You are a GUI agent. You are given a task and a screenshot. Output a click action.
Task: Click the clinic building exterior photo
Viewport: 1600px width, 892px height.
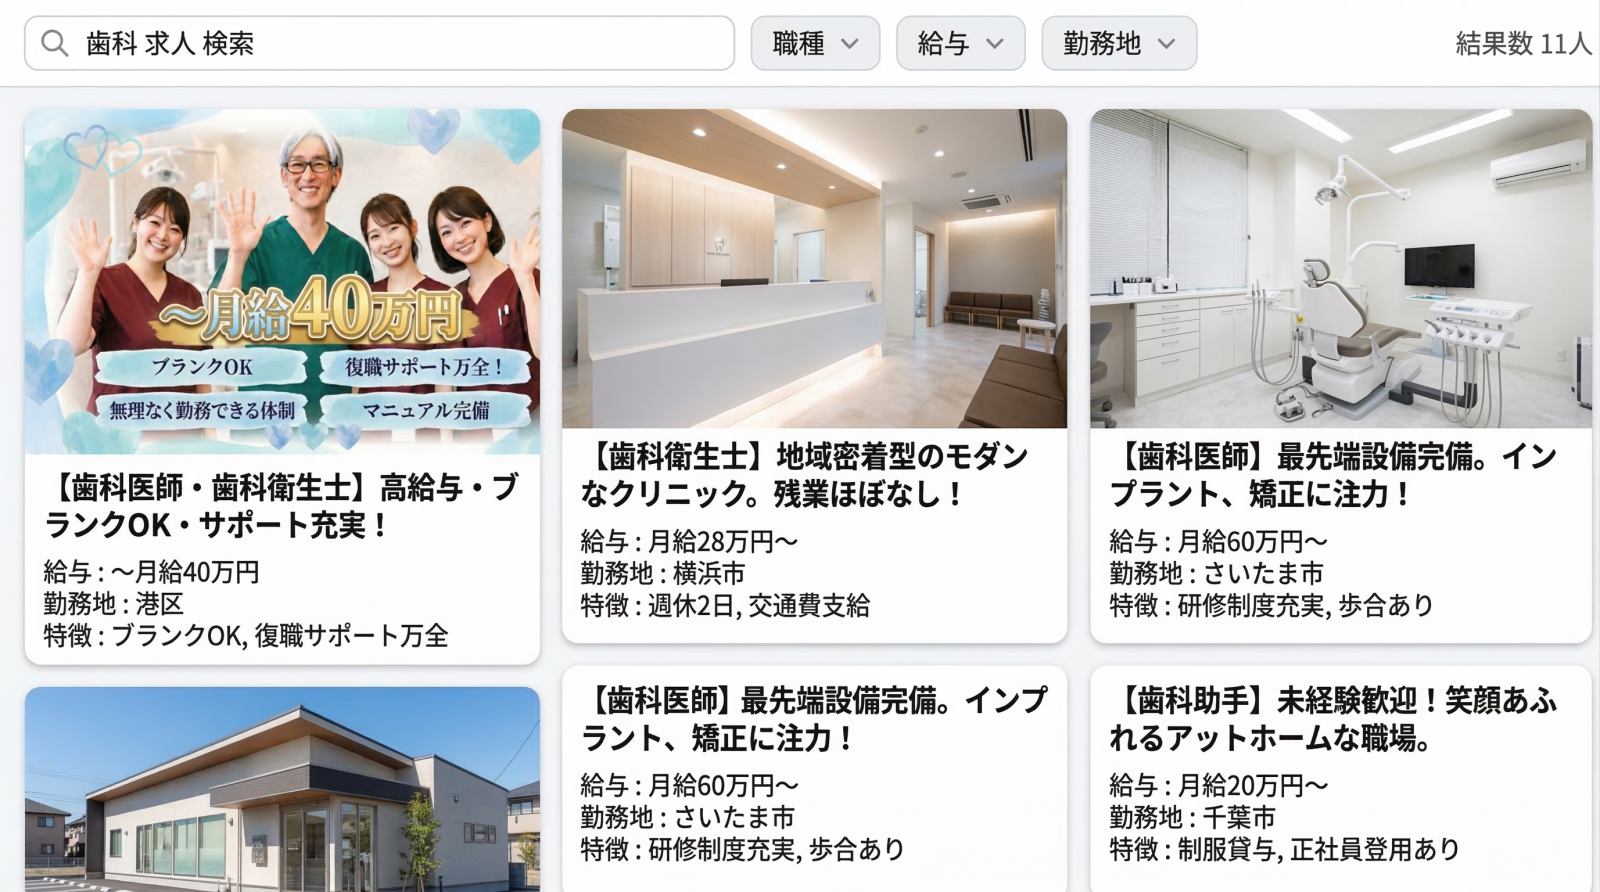coord(282,788)
